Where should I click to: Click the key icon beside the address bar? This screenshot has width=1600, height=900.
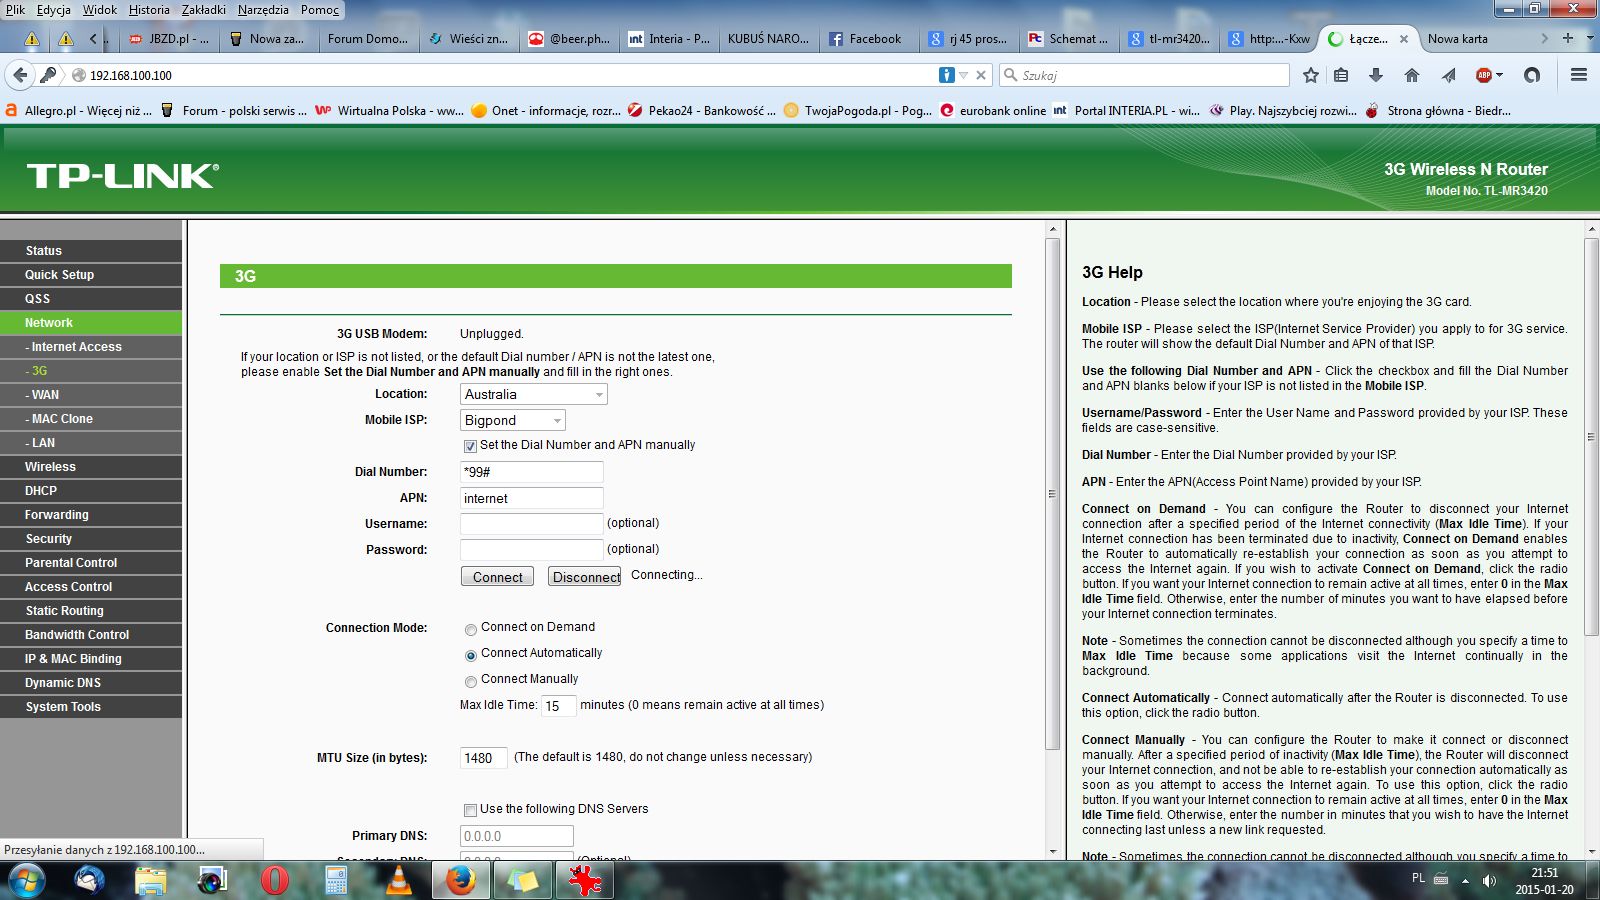tap(47, 75)
